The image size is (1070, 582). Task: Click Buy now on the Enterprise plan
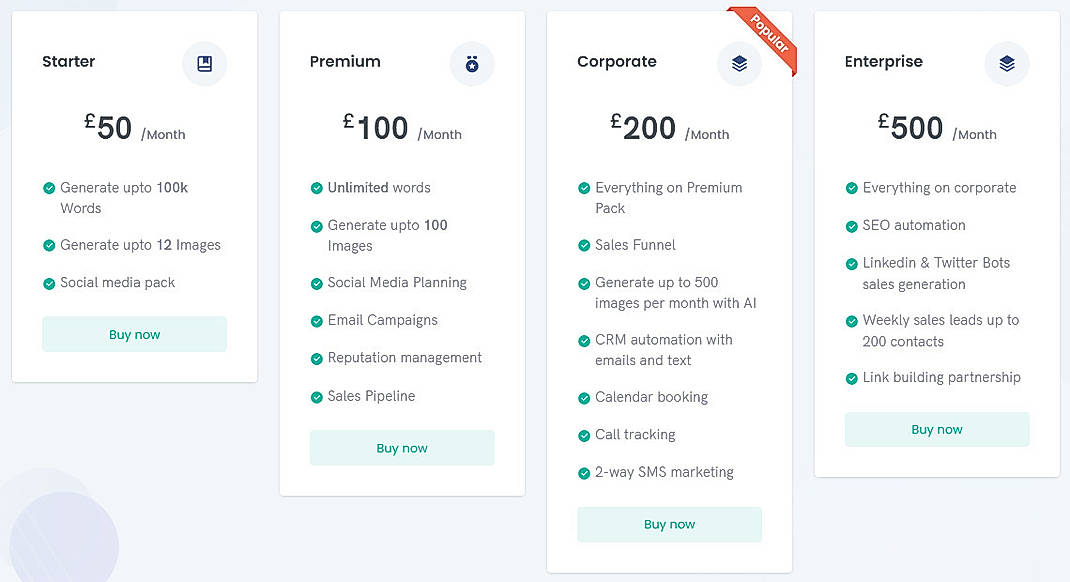point(937,429)
